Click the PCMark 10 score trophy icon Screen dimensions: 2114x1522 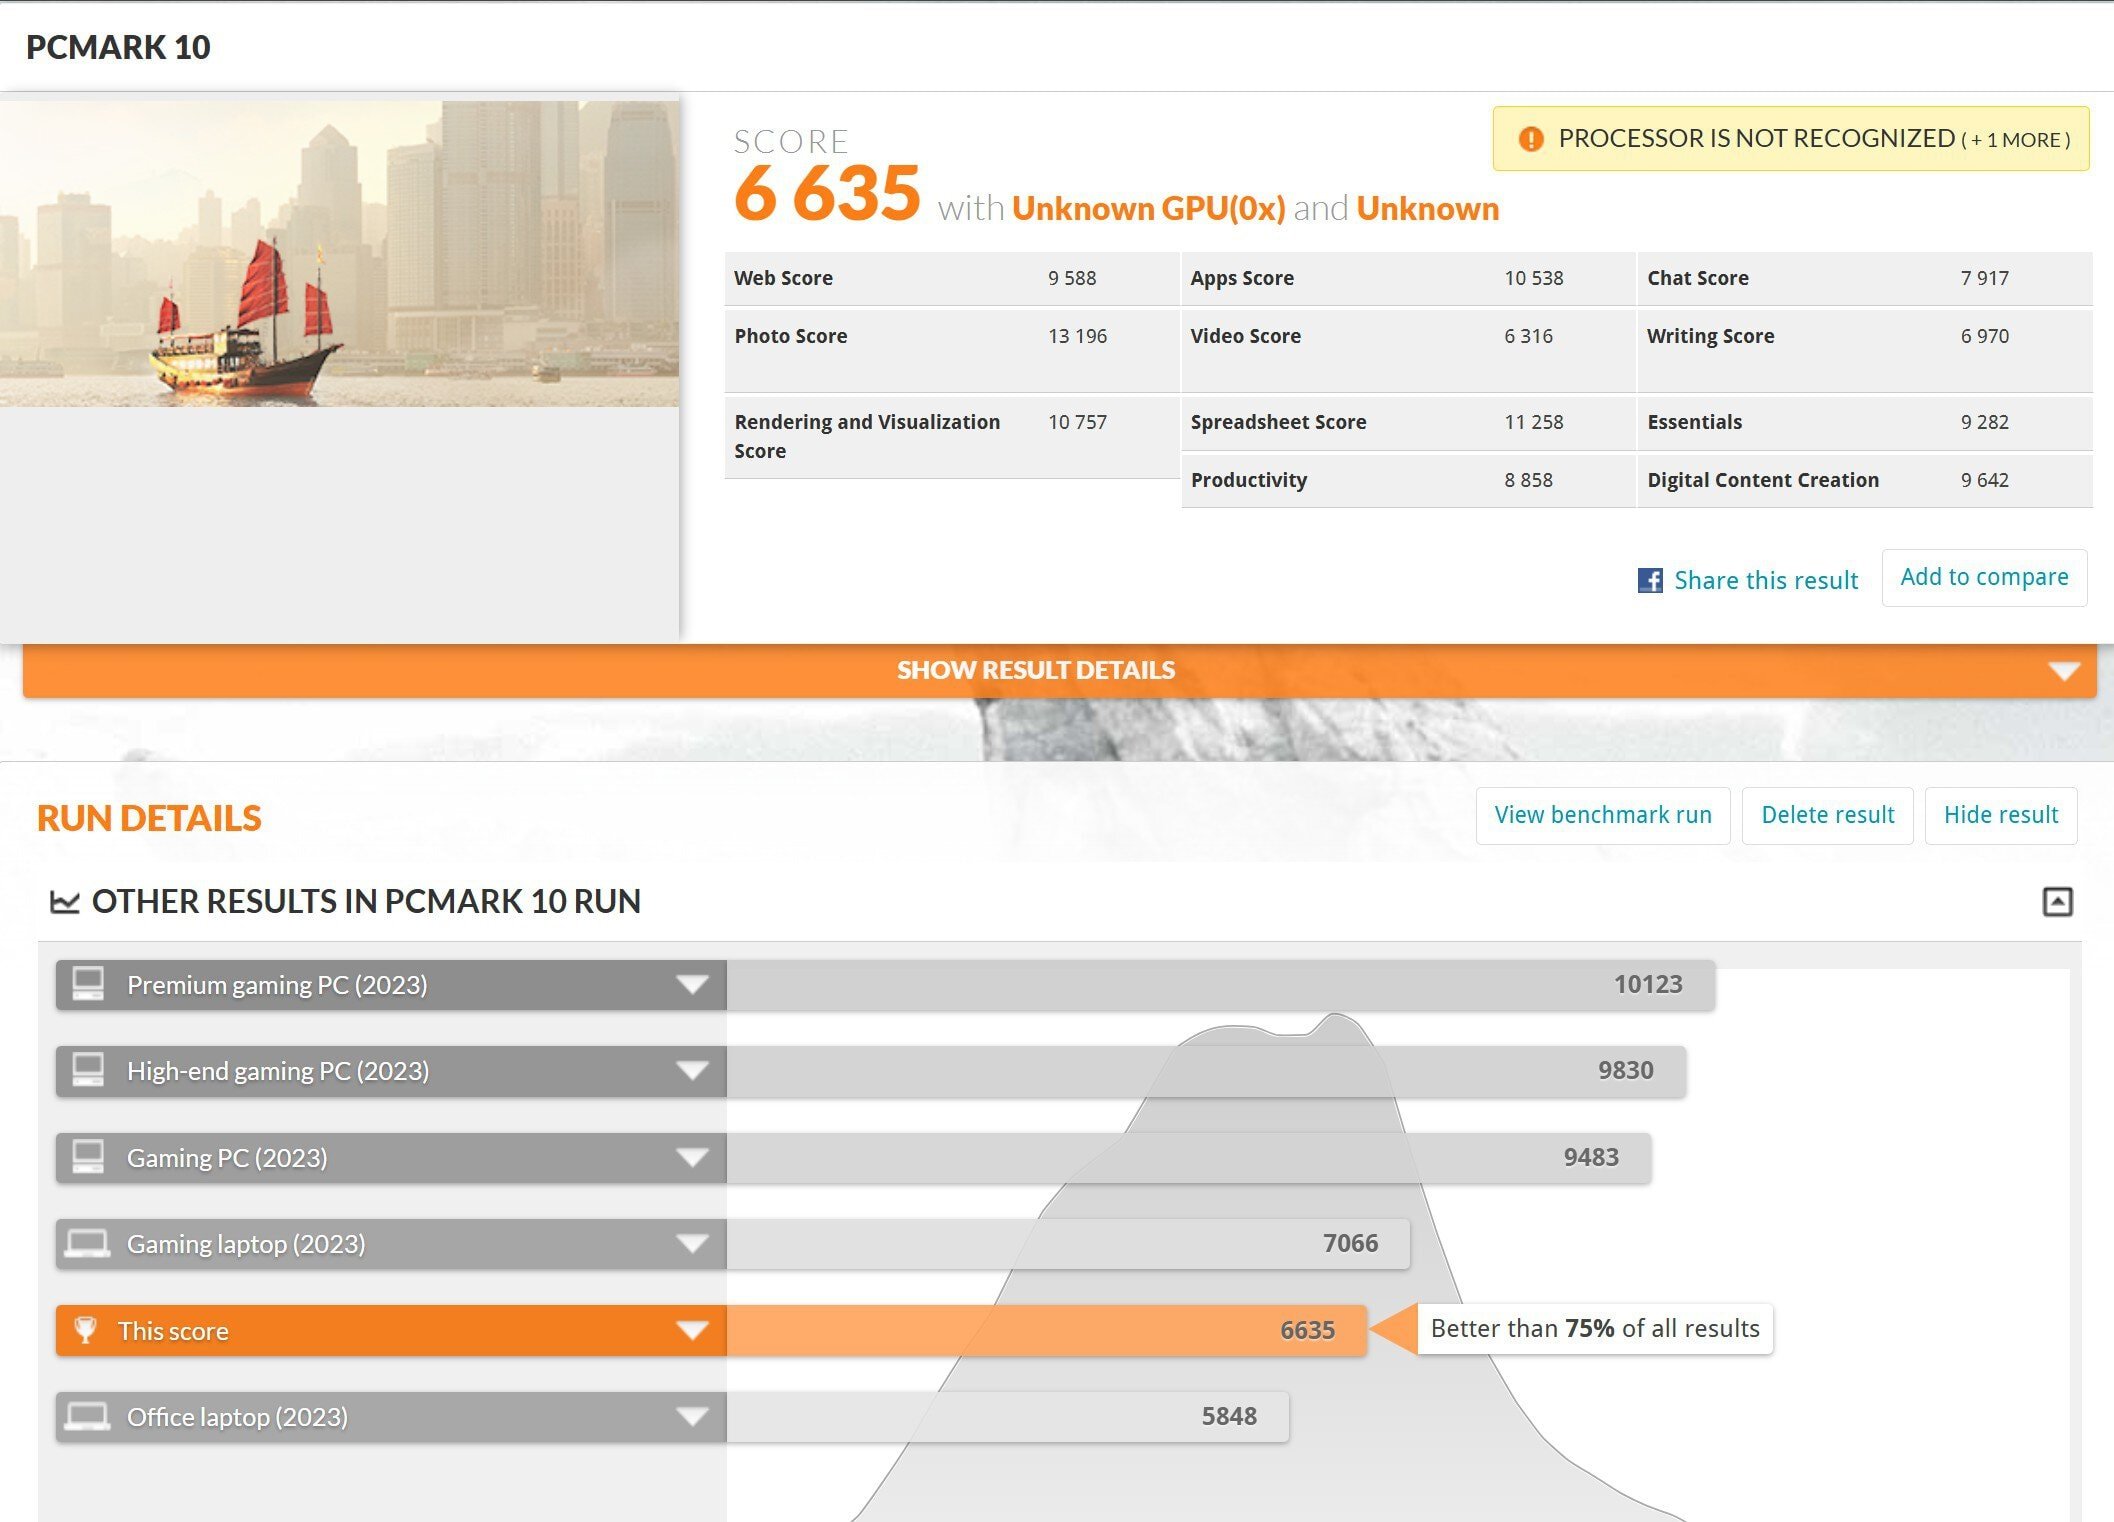(x=85, y=1330)
